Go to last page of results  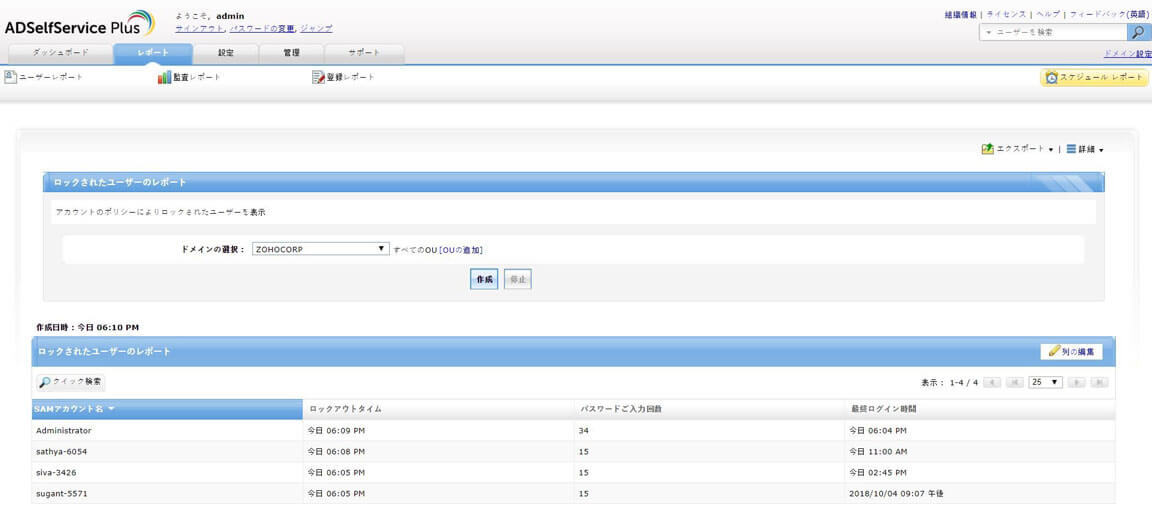pyautogui.click(x=1099, y=383)
